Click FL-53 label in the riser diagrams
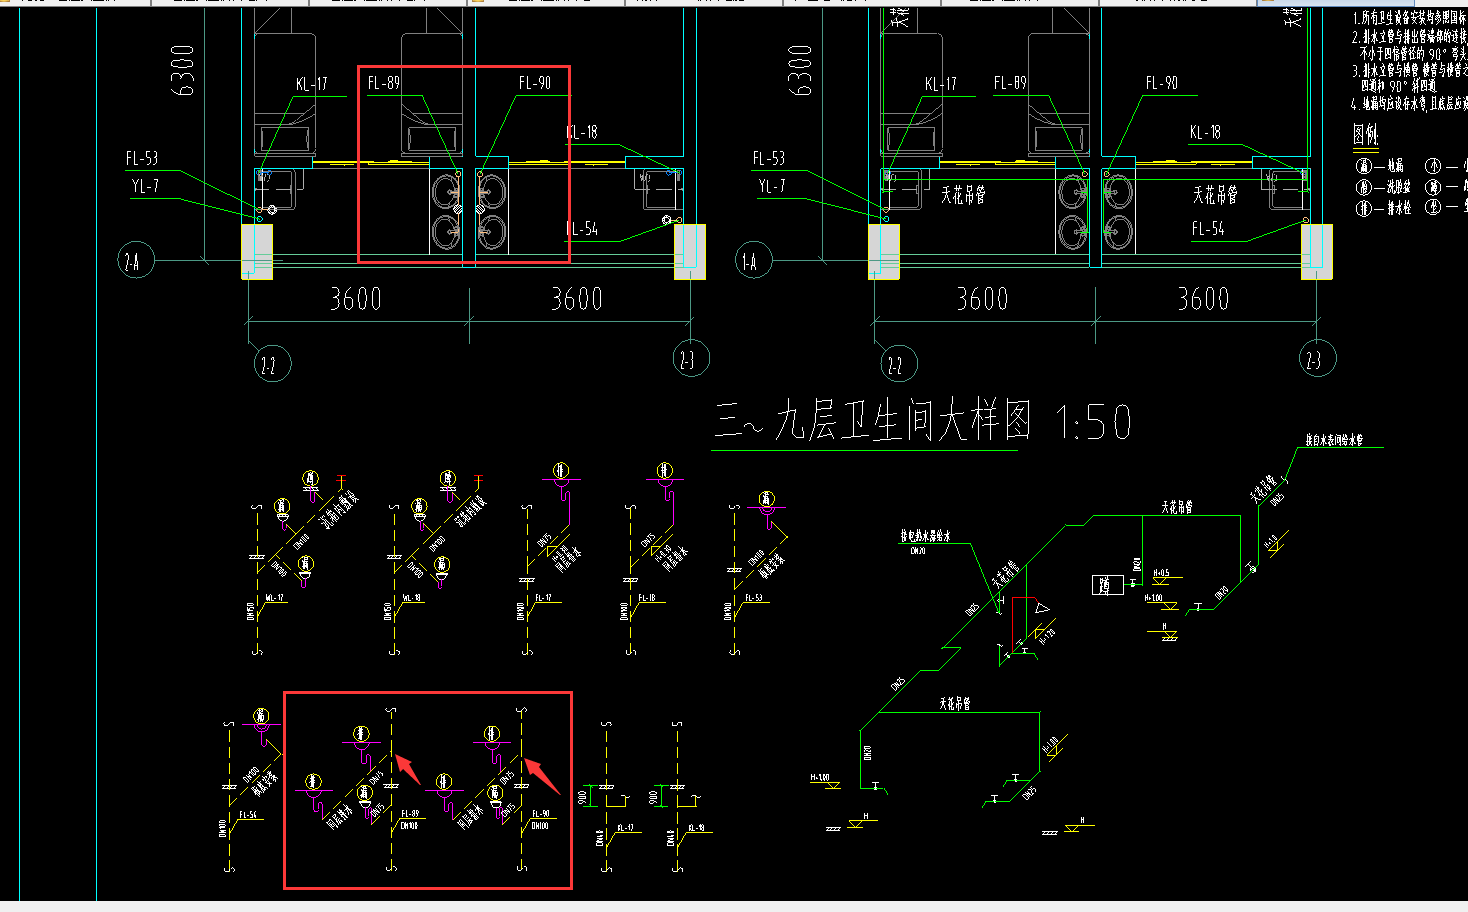1468x912 pixels. click(753, 598)
